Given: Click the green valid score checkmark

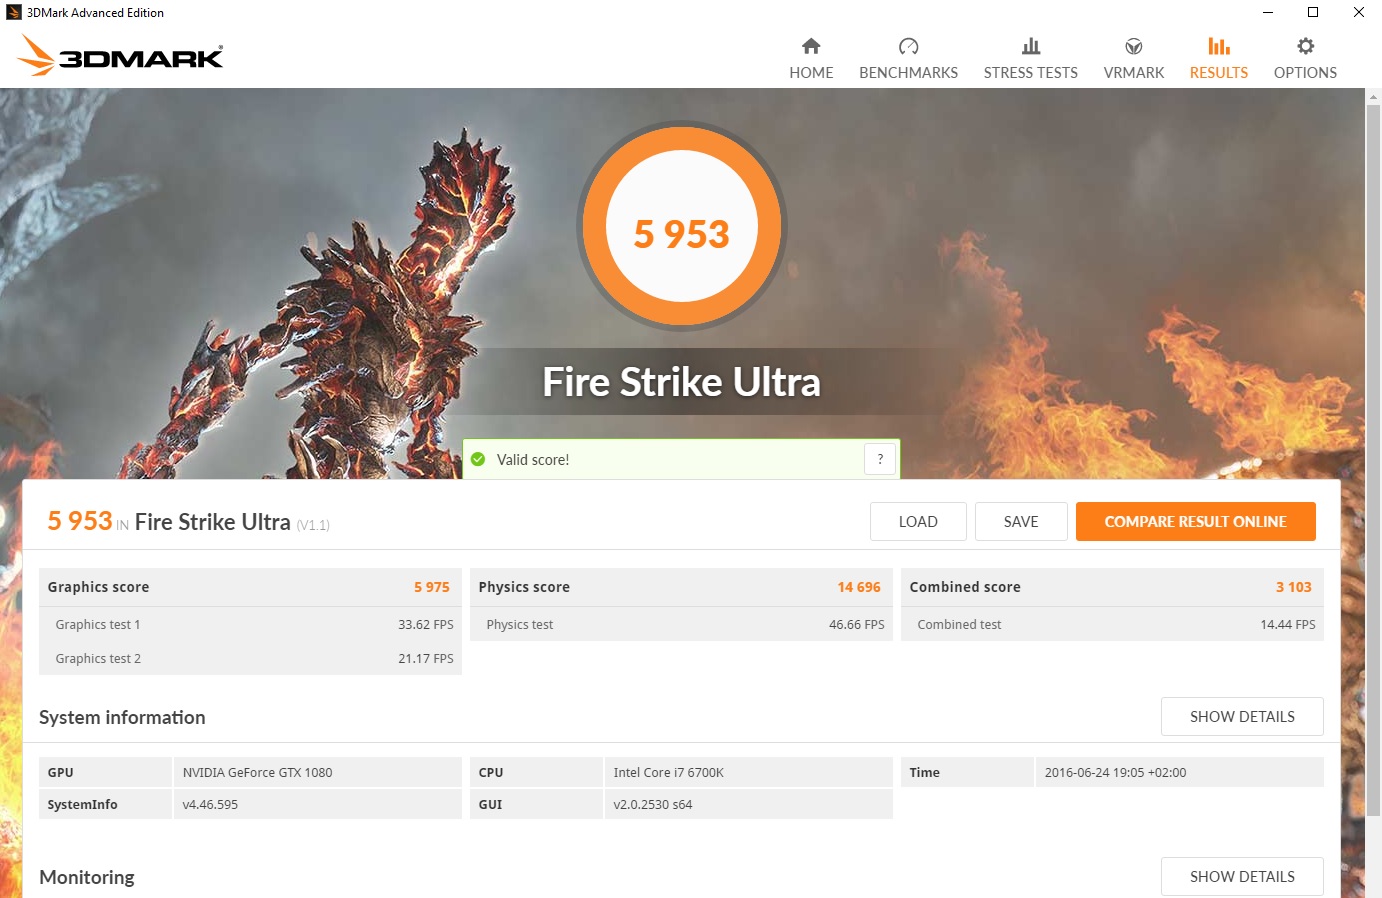Looking at the screenshot, I should click(x=478, y=459).
